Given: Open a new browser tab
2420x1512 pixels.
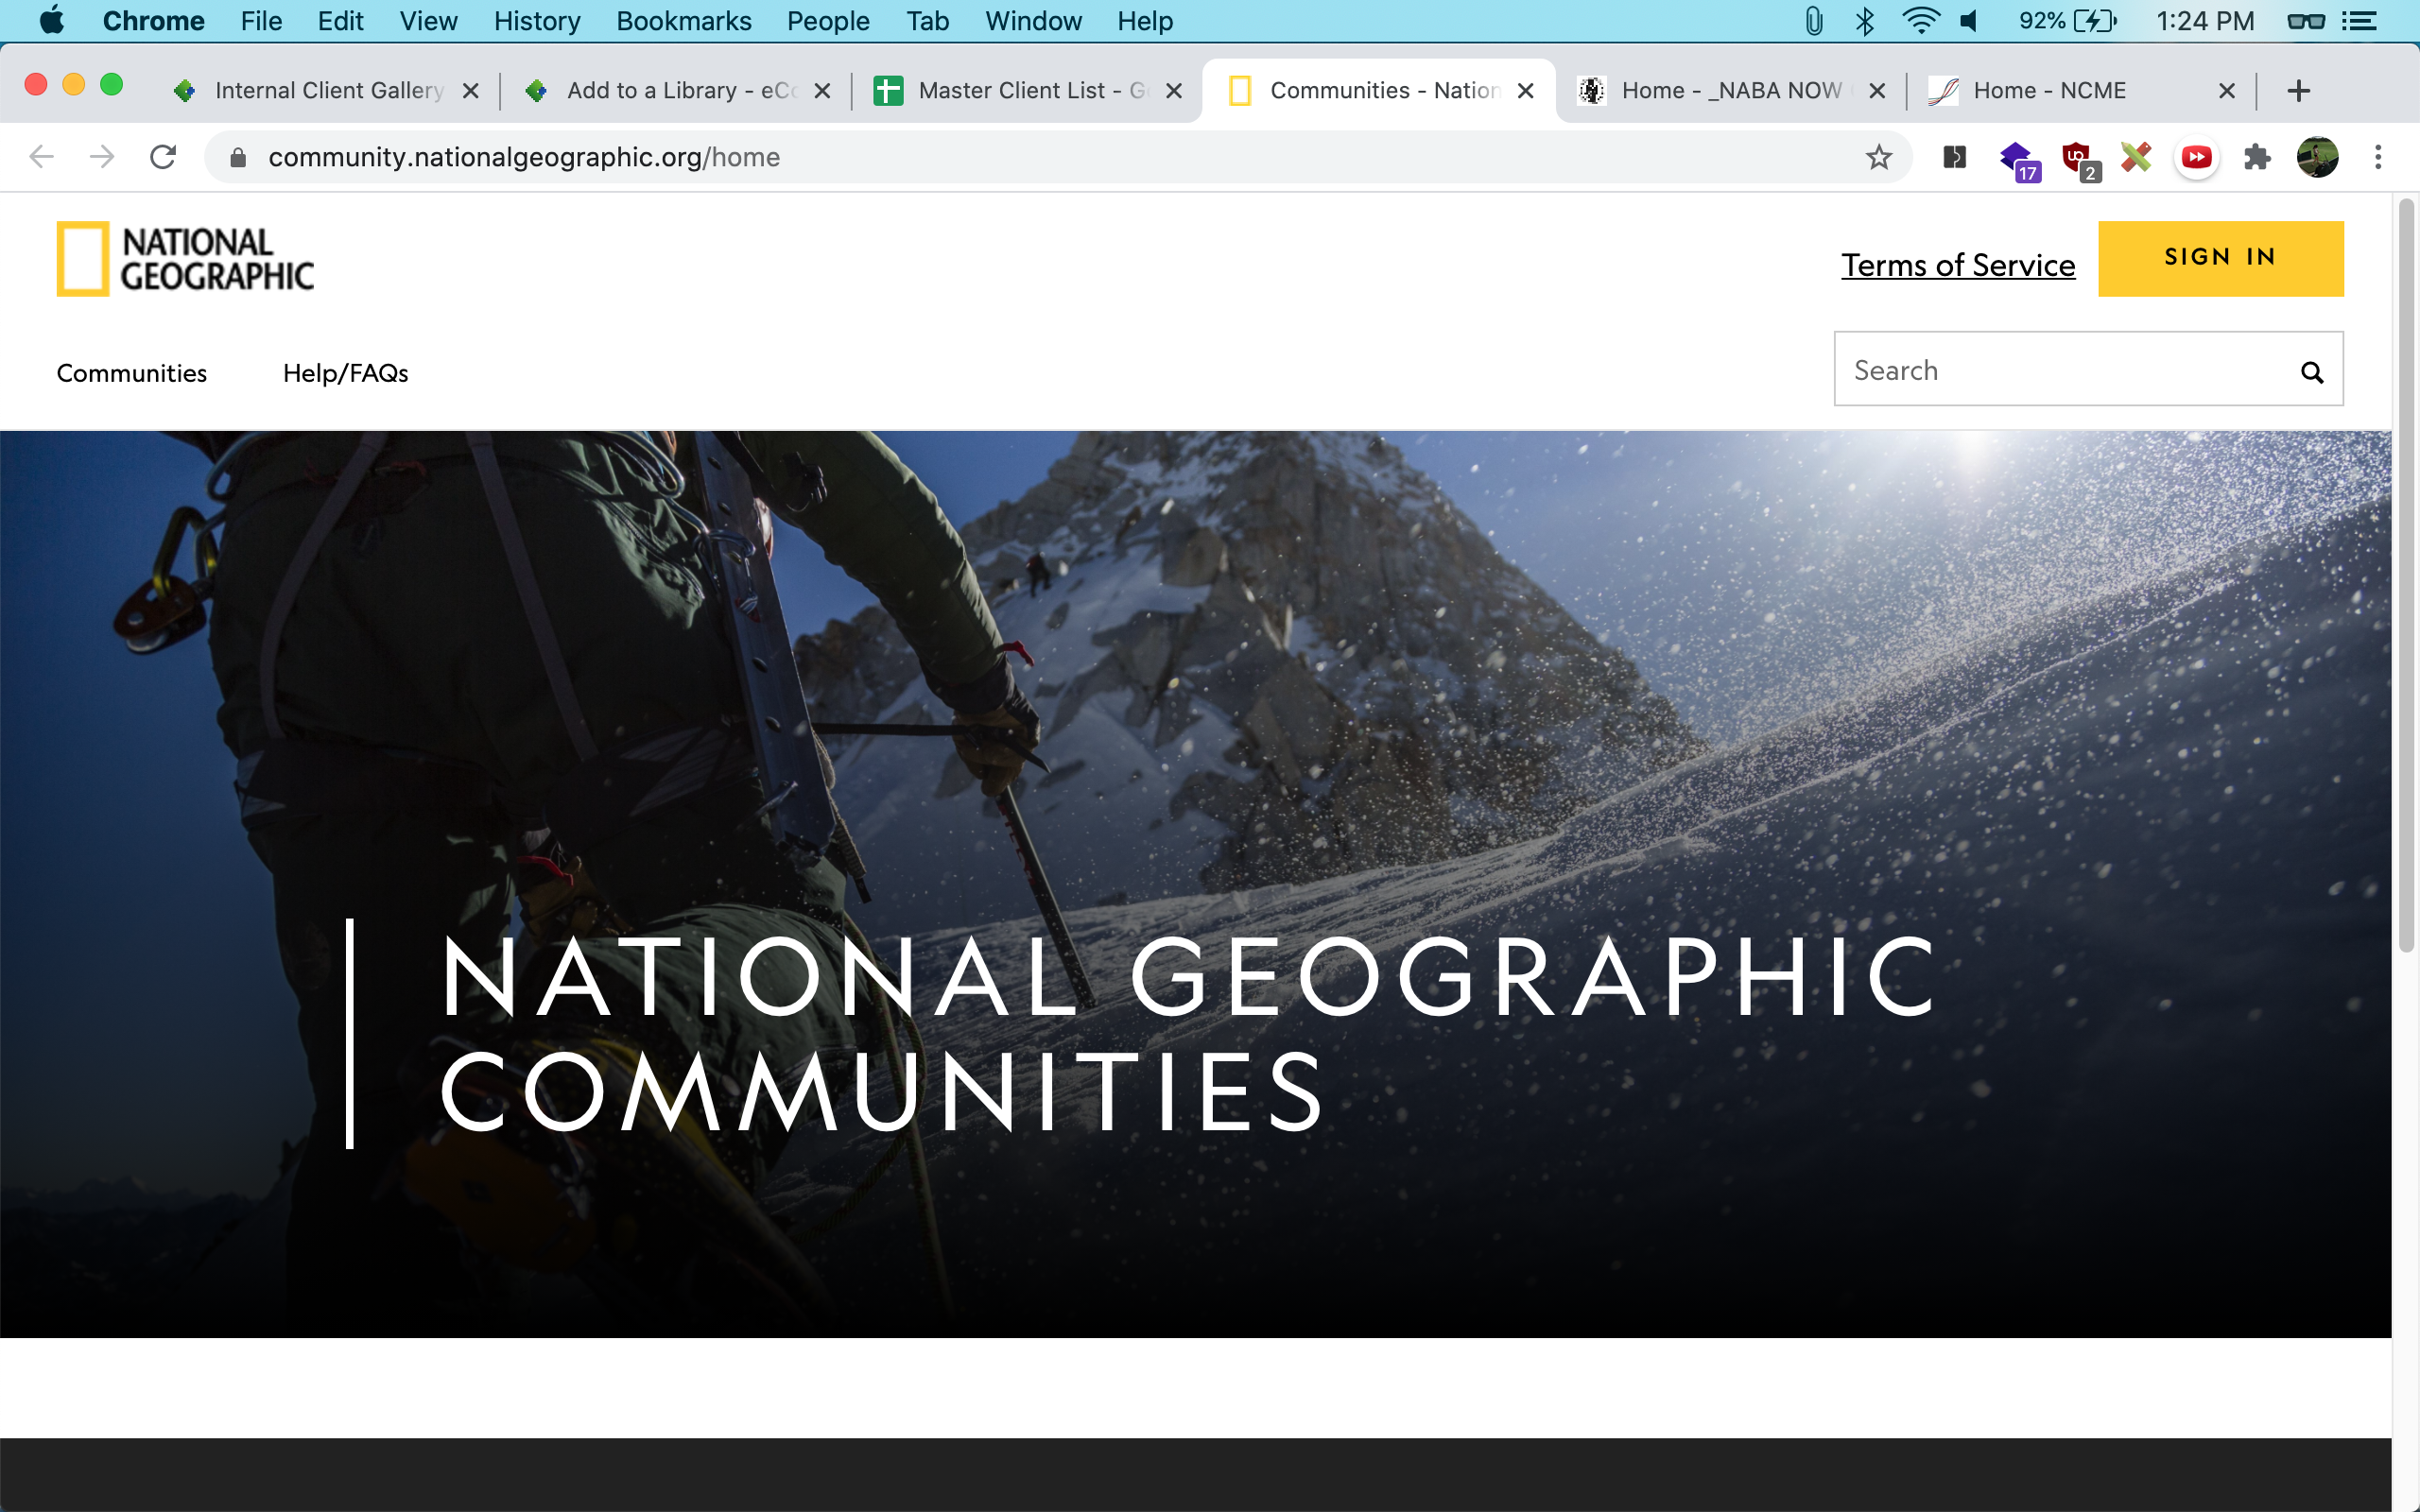Looking at the screenshot, I should coord(2298,91).
